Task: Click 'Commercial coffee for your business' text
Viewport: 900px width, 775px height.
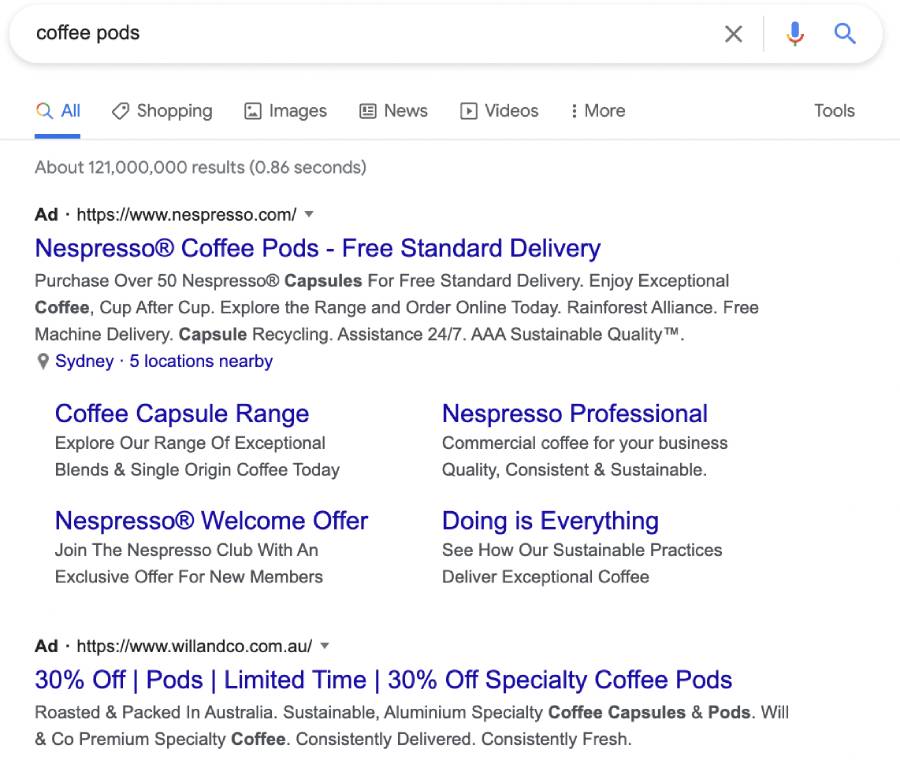Action: click(585, 443)
